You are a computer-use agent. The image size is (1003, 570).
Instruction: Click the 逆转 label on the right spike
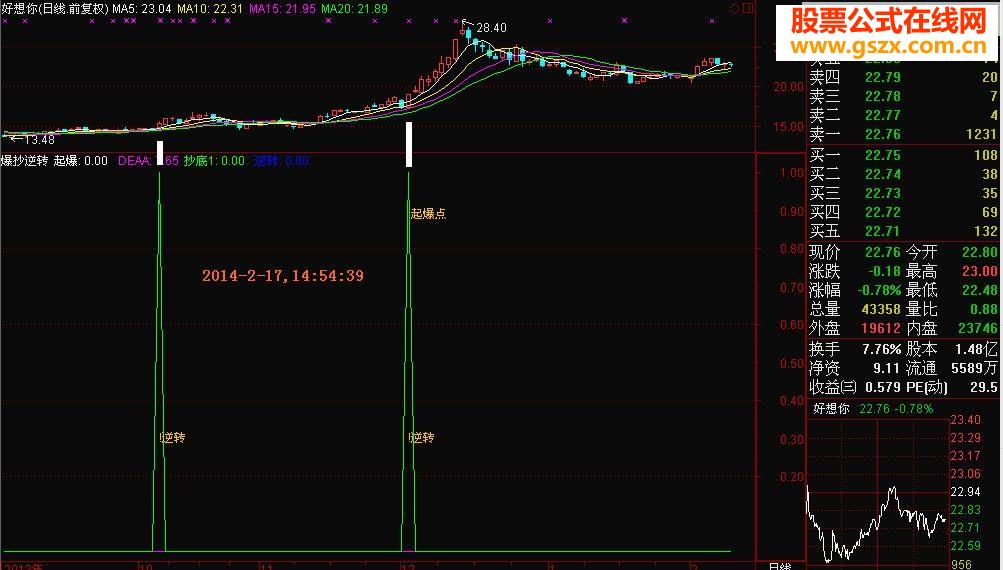[x=422, y=438]
